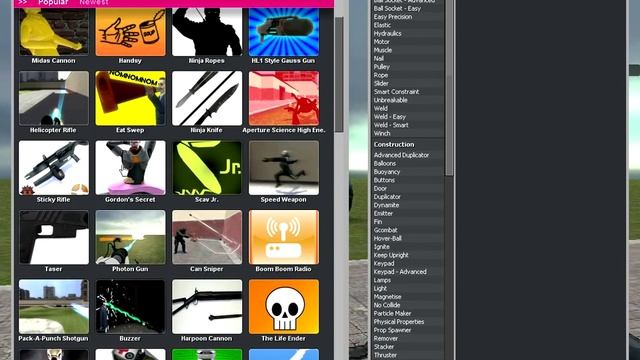Choose the Elastic constraint tool
The width and height of the screenshot is (640, 360).
click(x=382, y=25)
